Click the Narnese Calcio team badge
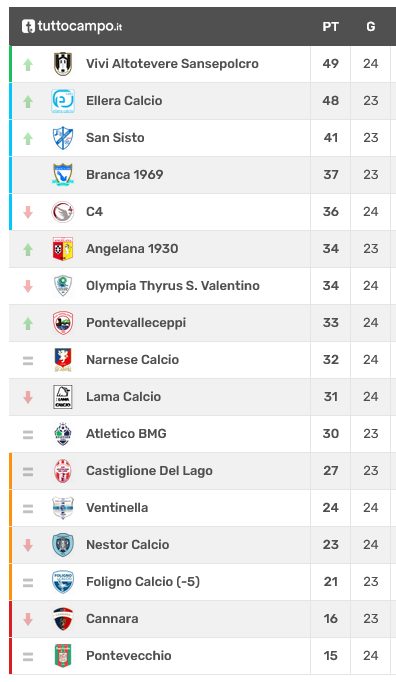 63,360
